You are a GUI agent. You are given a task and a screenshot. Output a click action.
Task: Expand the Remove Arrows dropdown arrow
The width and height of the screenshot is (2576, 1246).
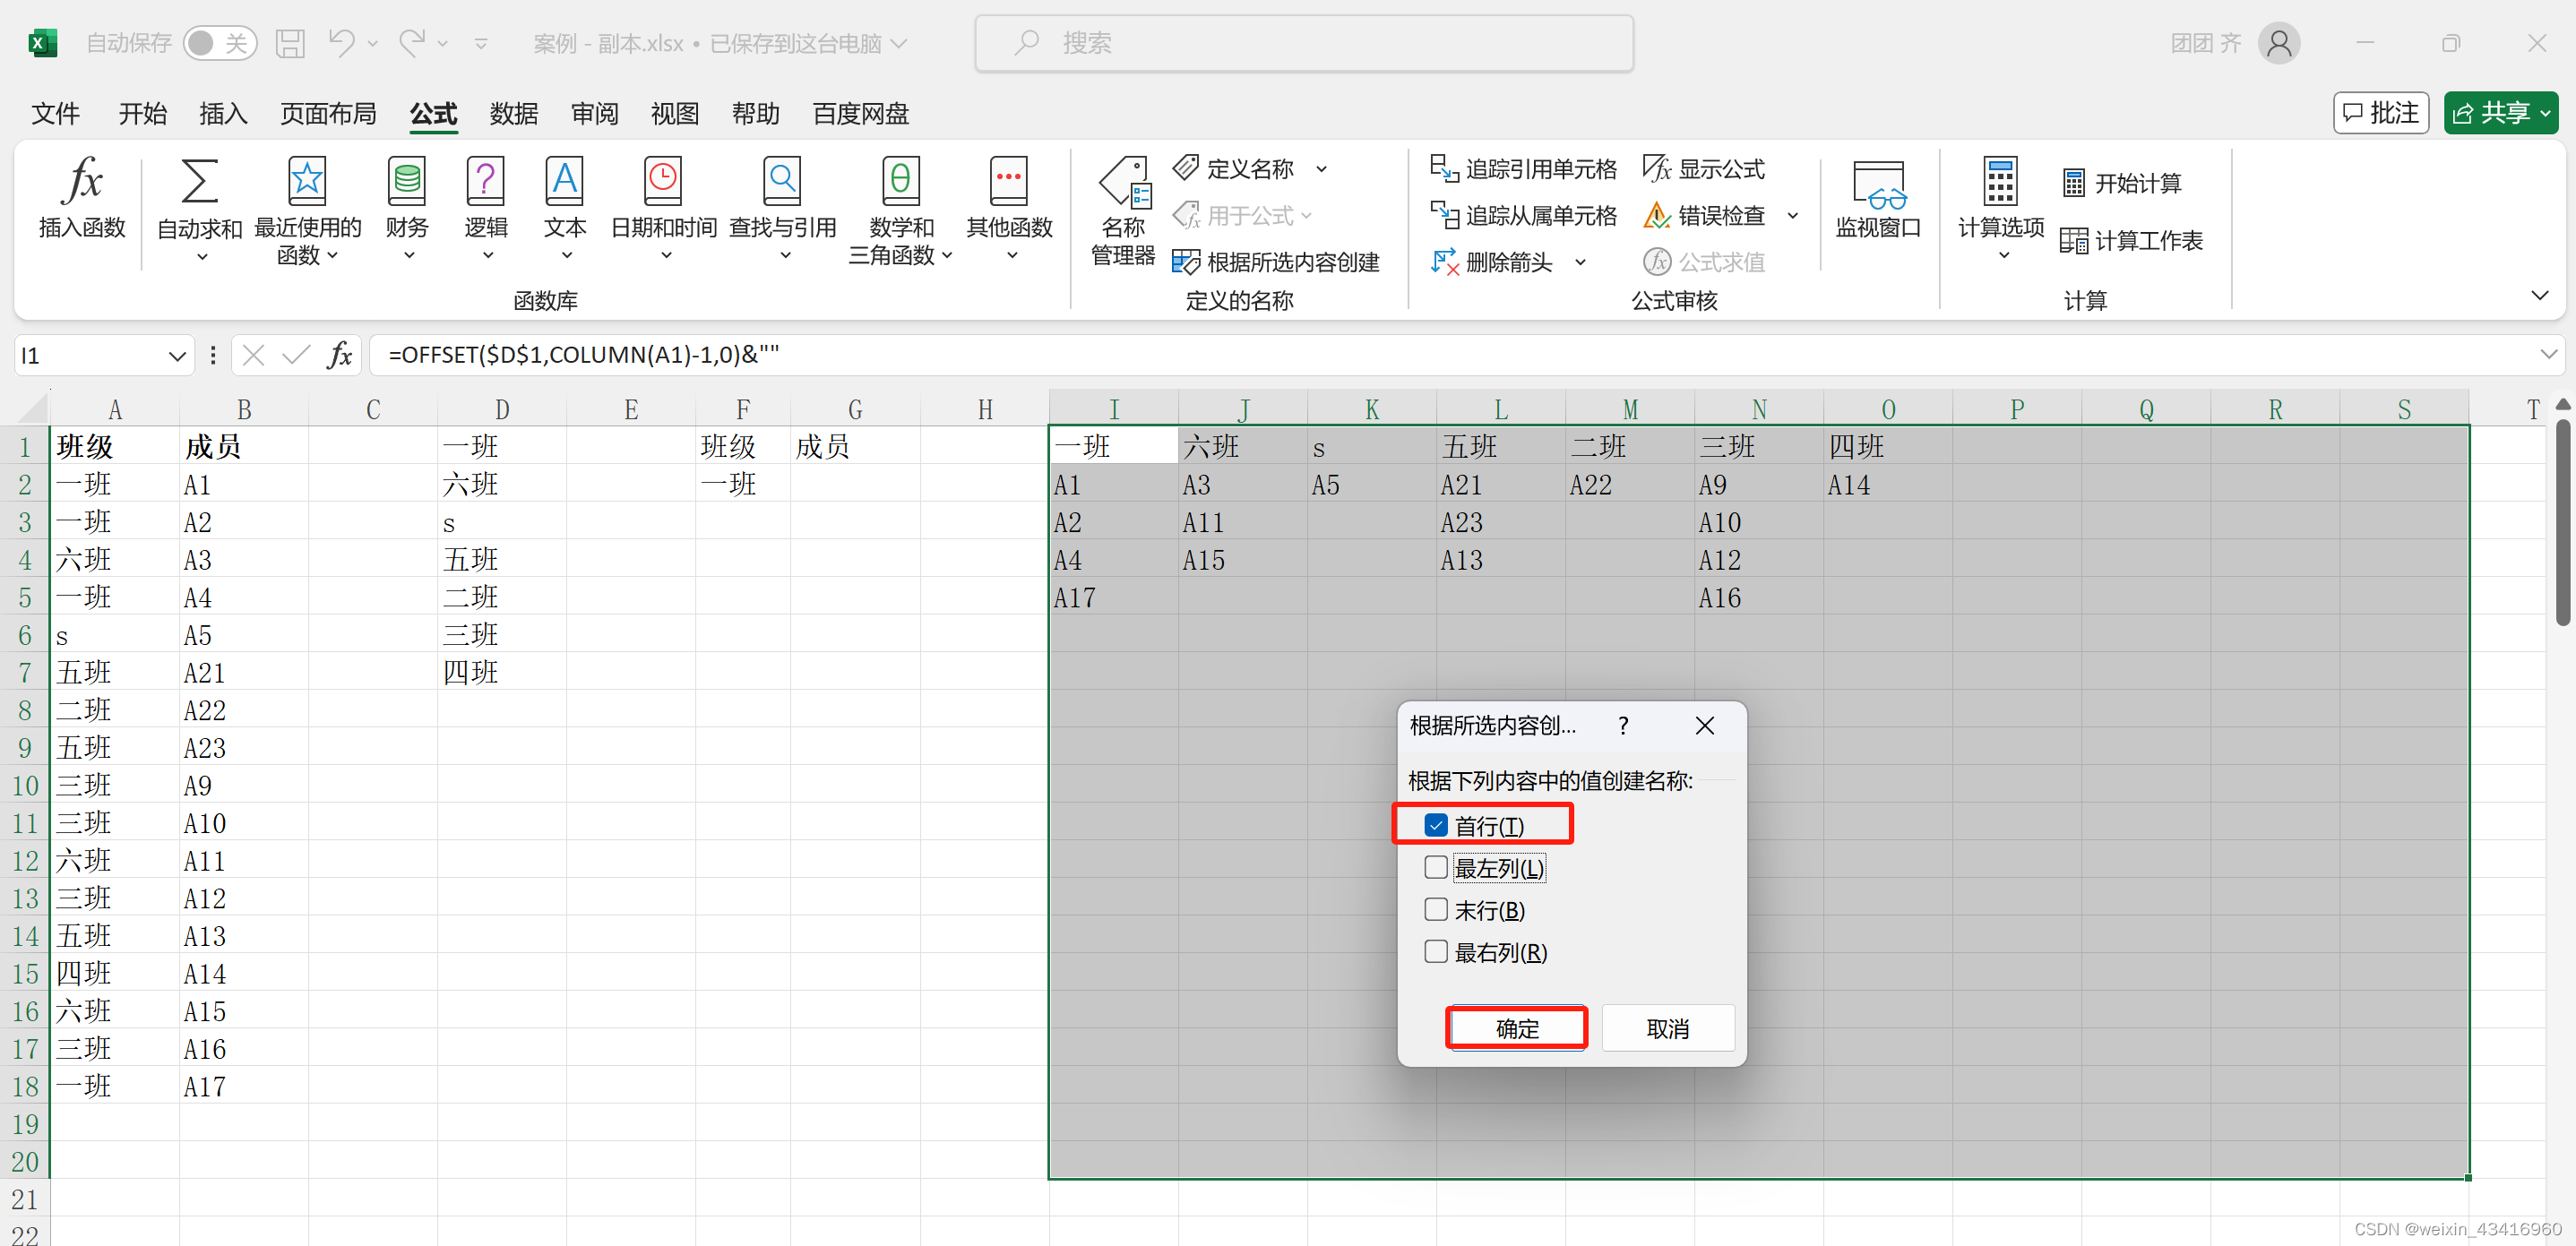tap(1580, 262)
